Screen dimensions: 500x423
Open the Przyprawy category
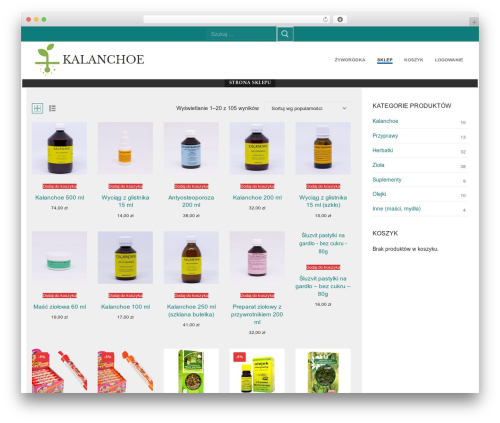point(385,136)
